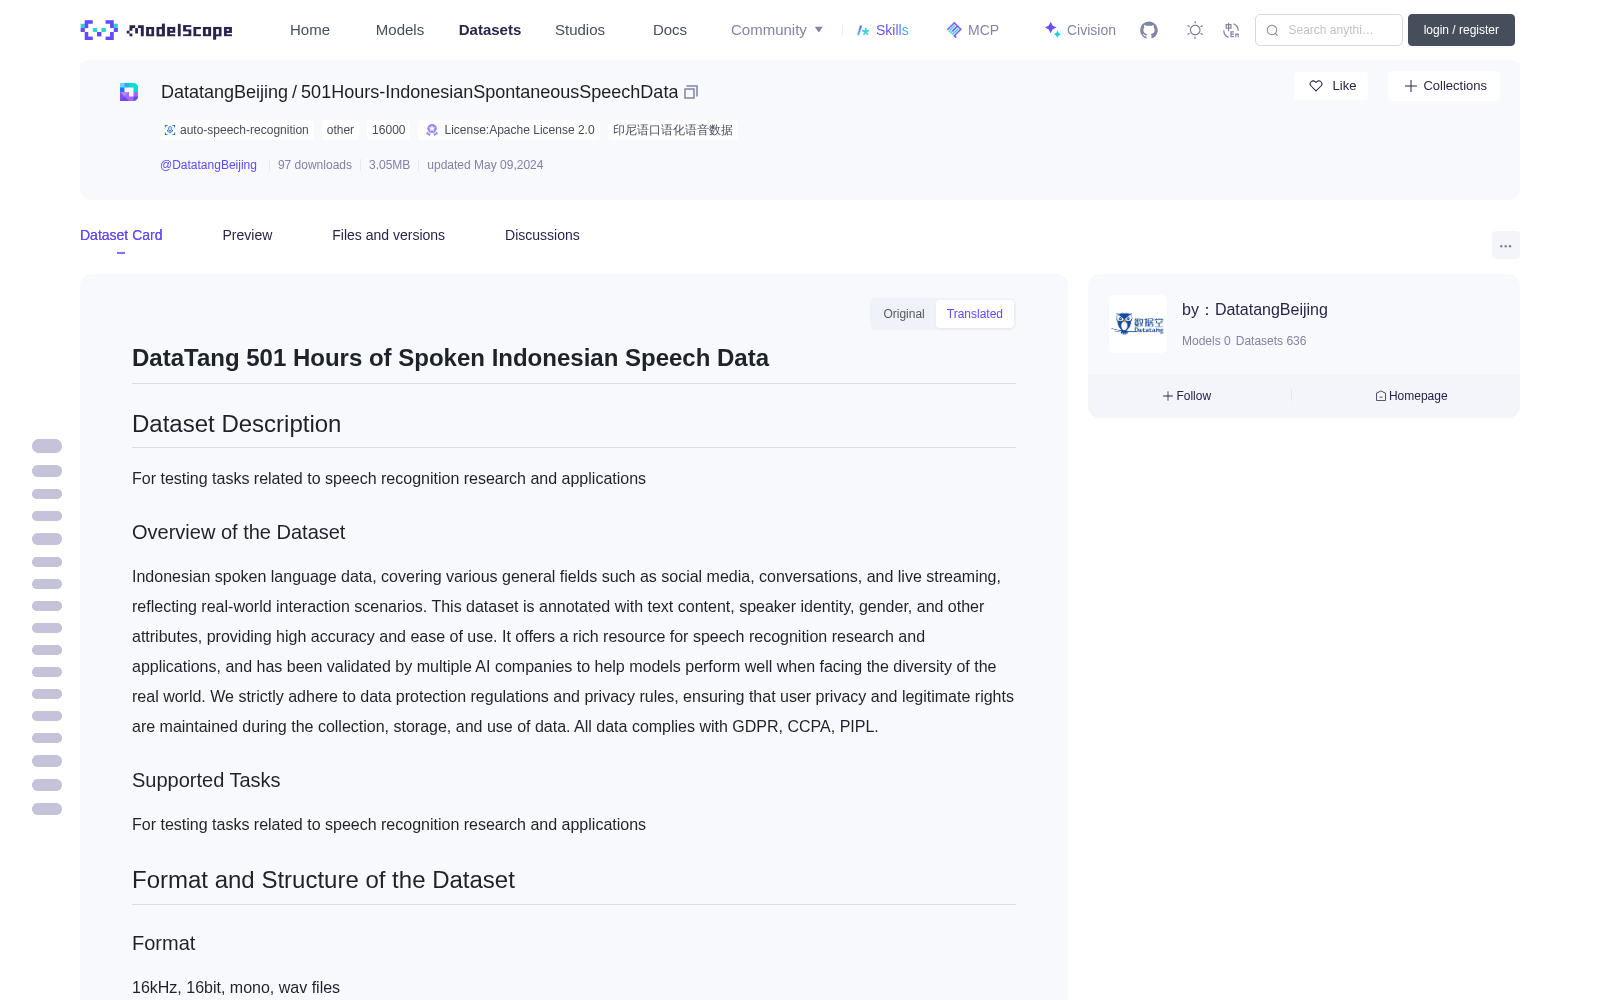Open the @DatatangBeijing author link

(x=208, y=165)
